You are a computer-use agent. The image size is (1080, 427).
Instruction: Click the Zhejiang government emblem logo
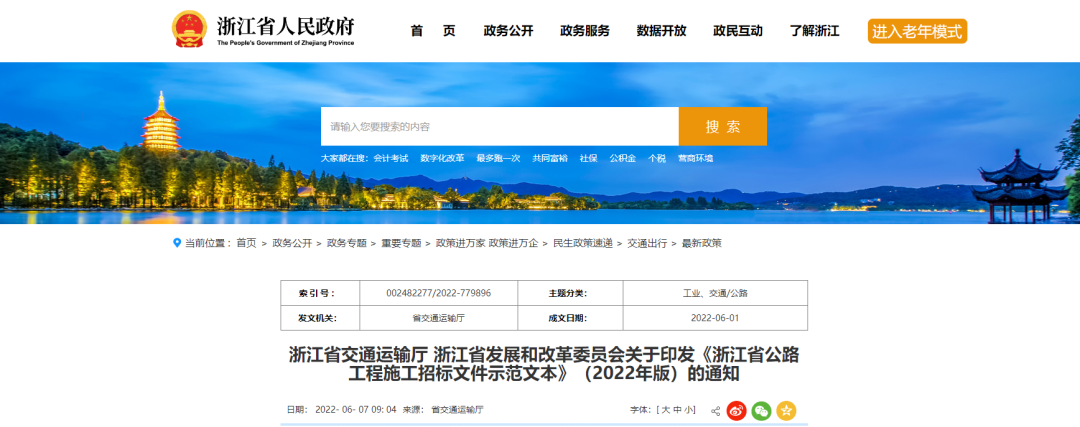pos(189,29)
